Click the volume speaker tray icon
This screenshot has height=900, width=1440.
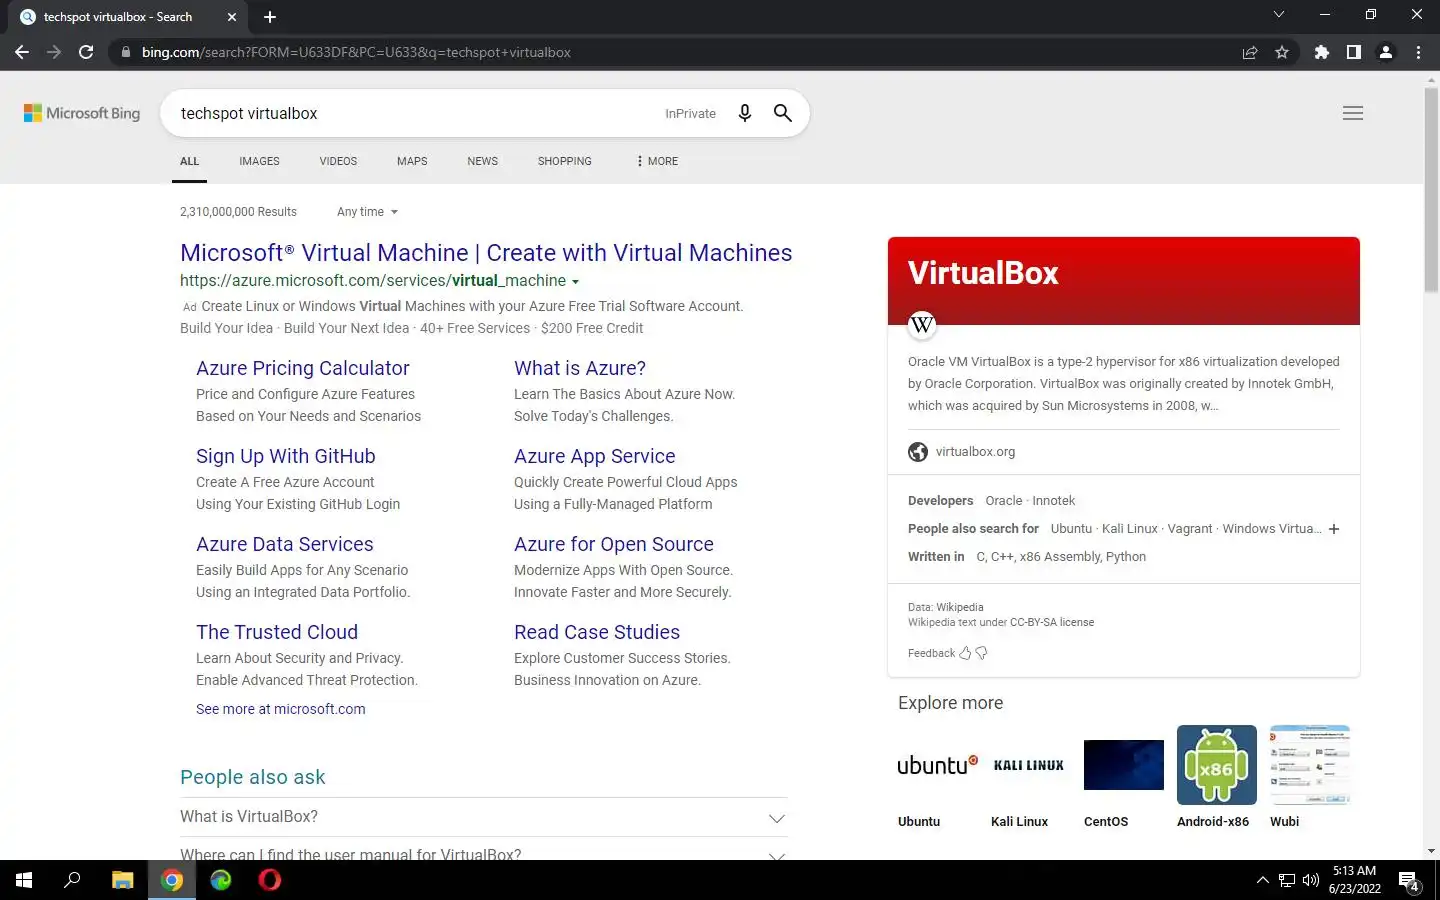pos(1311,881)
